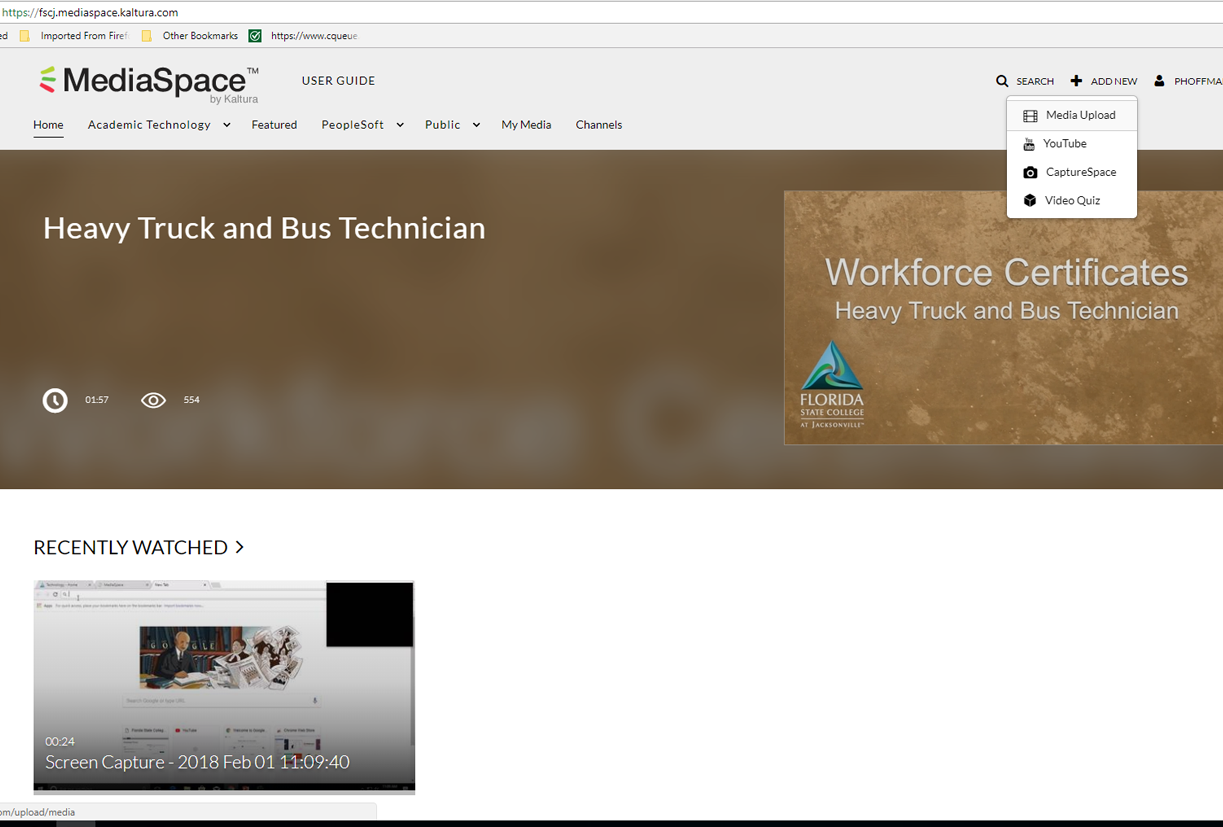Click the Add New plus icon
Image resolution: width=1223 pixels, height=827 pixels.
(1076, 81)
